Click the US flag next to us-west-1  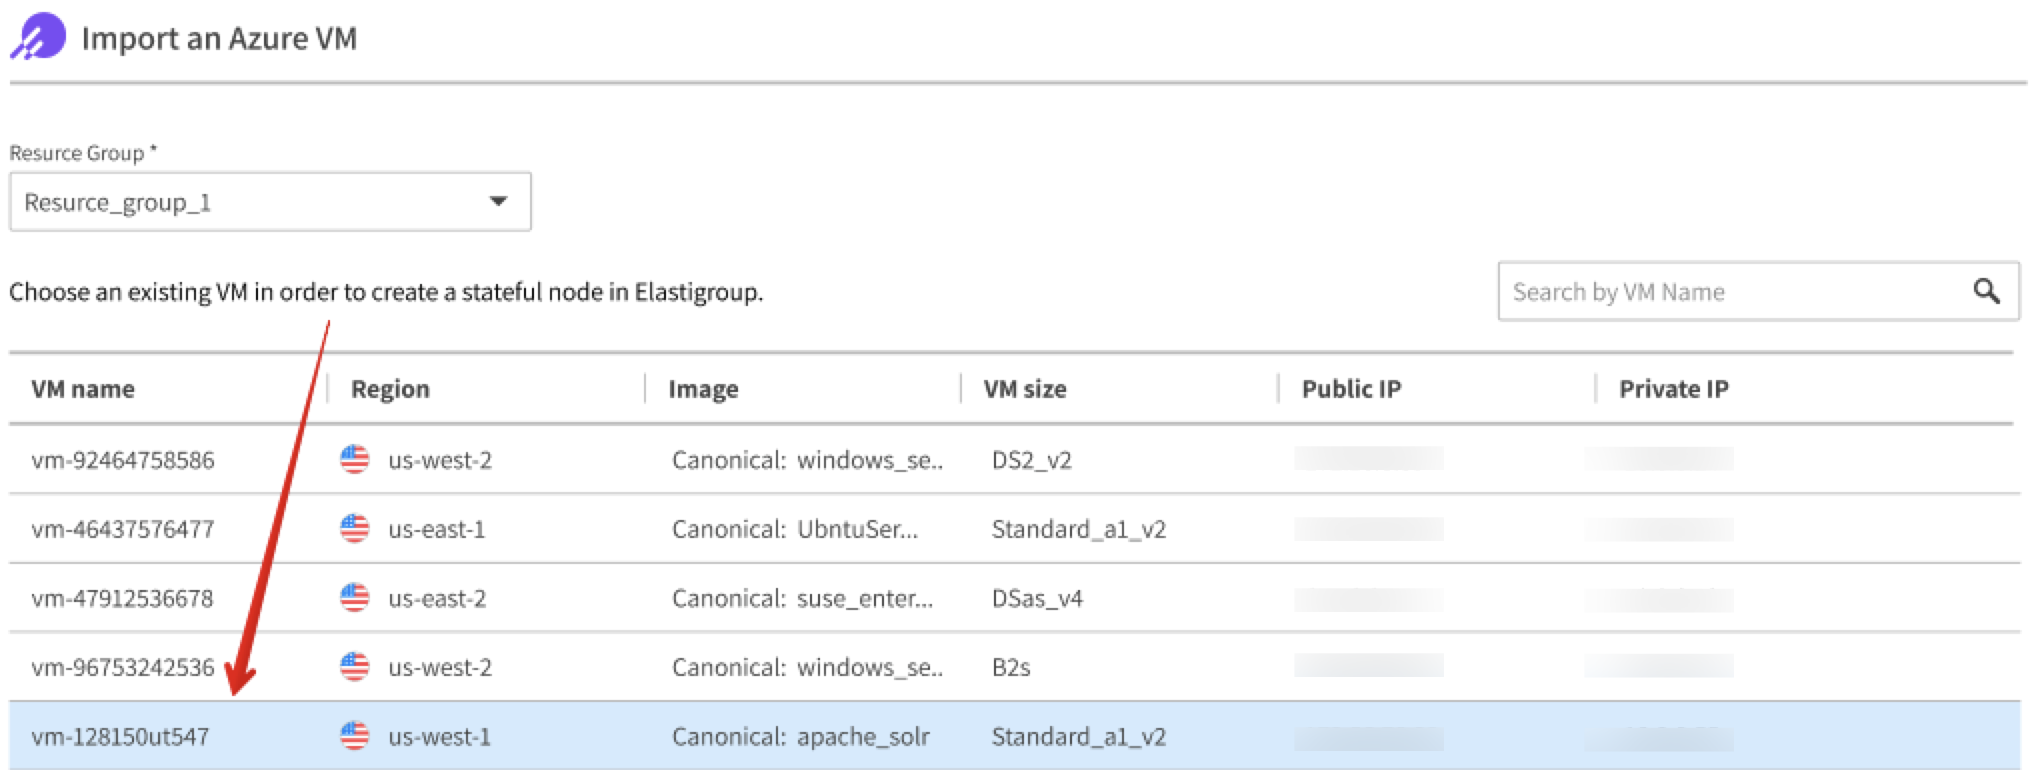coord(354,737)
